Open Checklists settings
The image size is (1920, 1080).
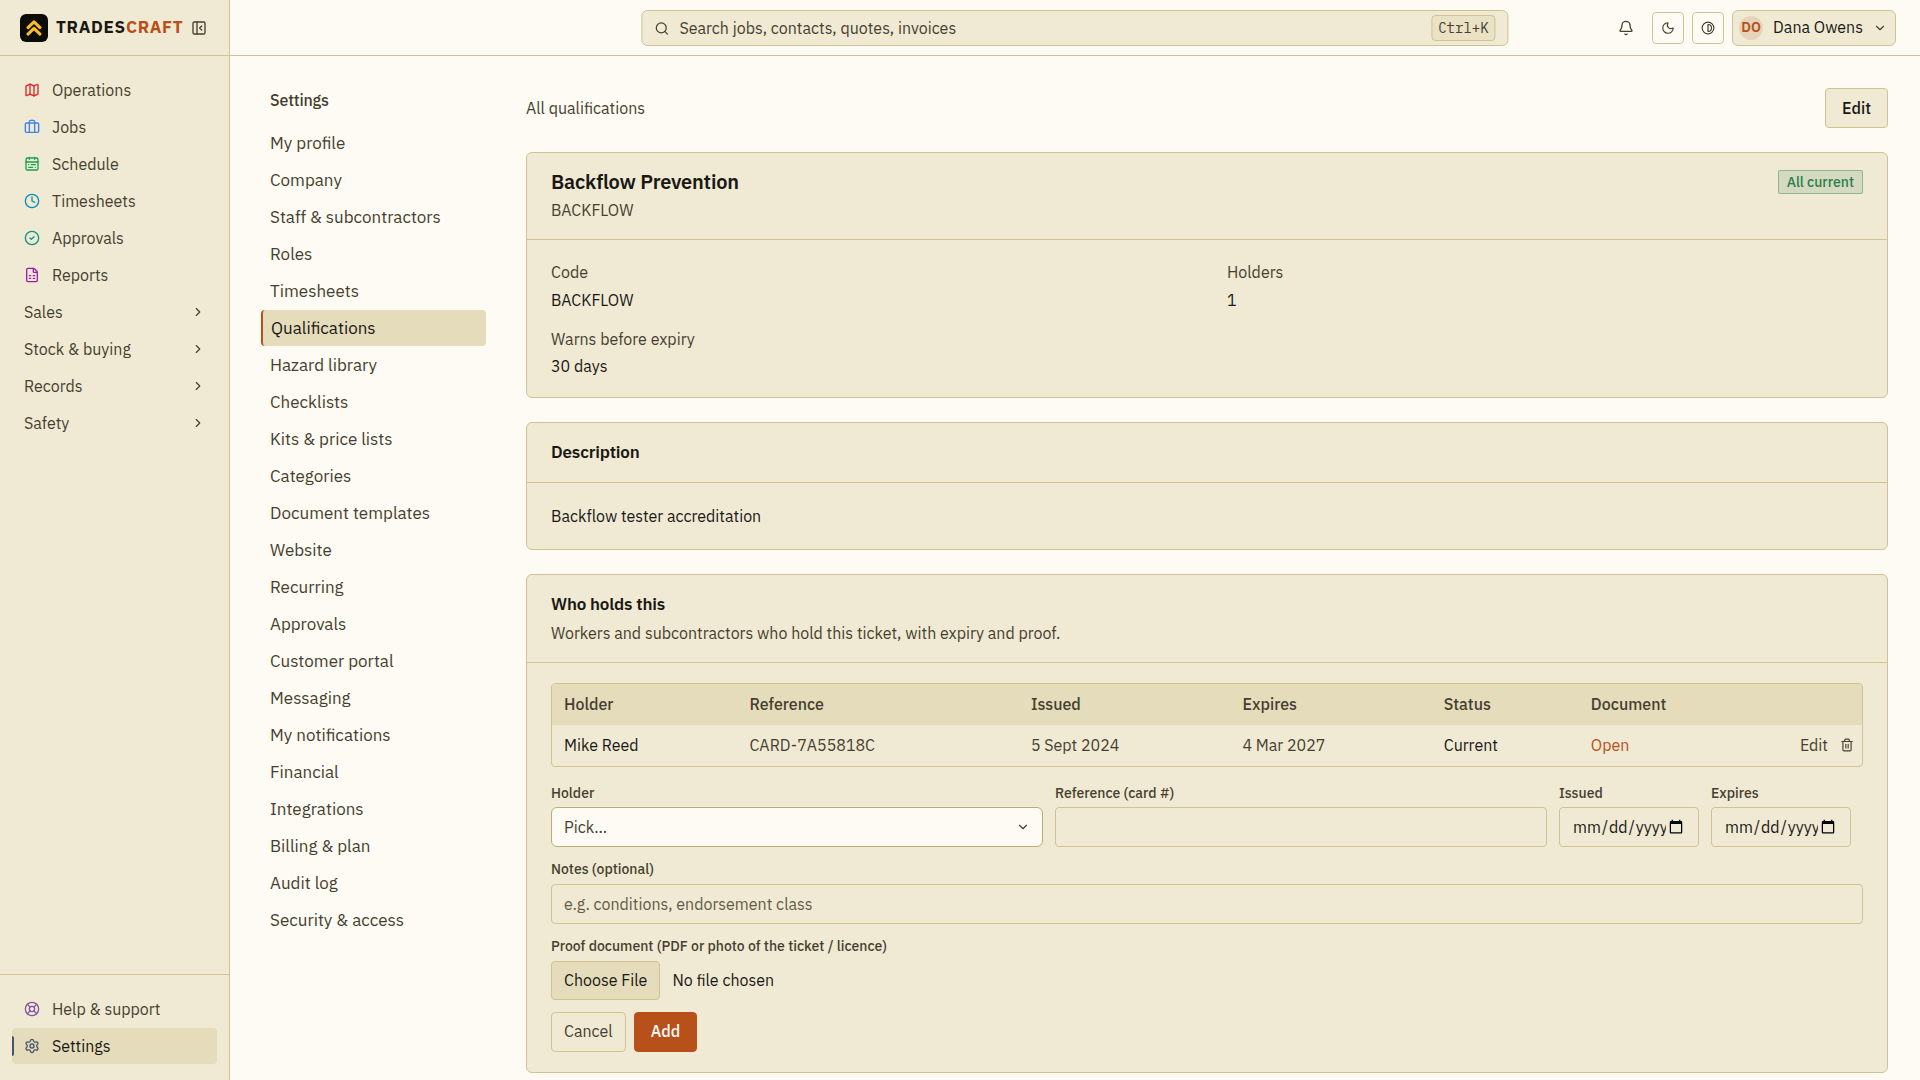tap(373, 402)
